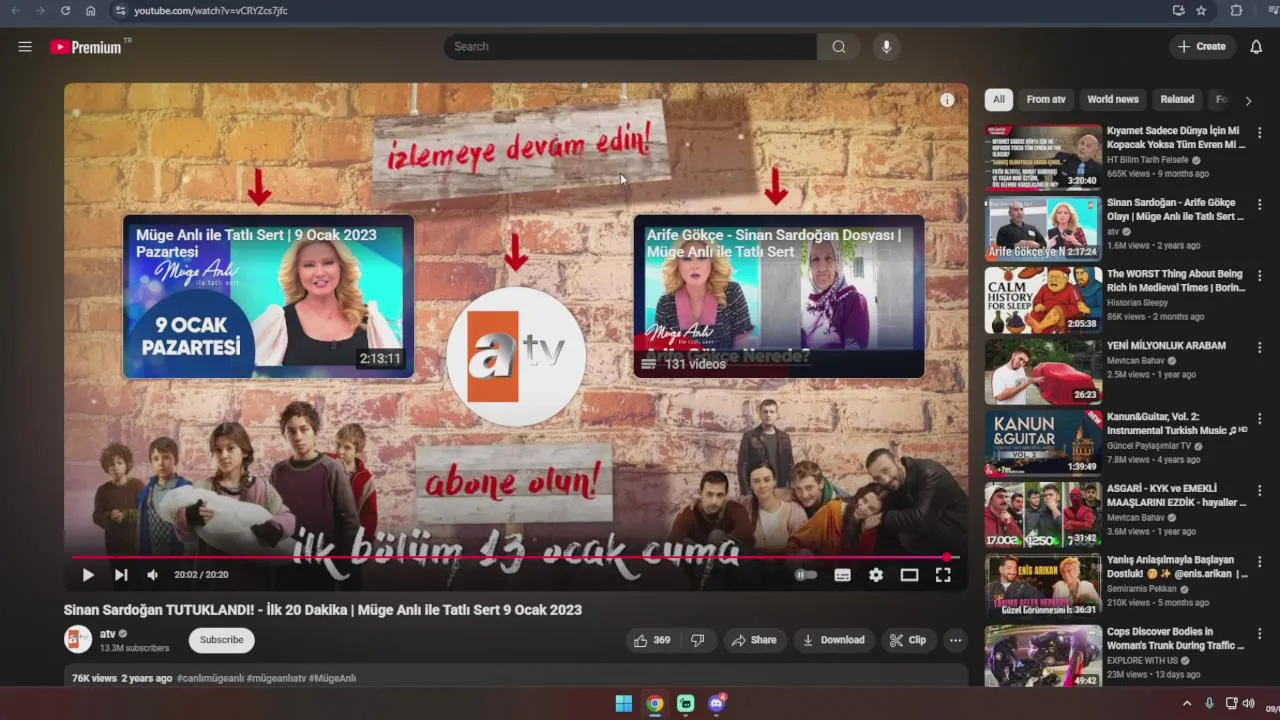Bookmark this page with star
Viewport: 1280px width, 720px height.
(1201, 10)
